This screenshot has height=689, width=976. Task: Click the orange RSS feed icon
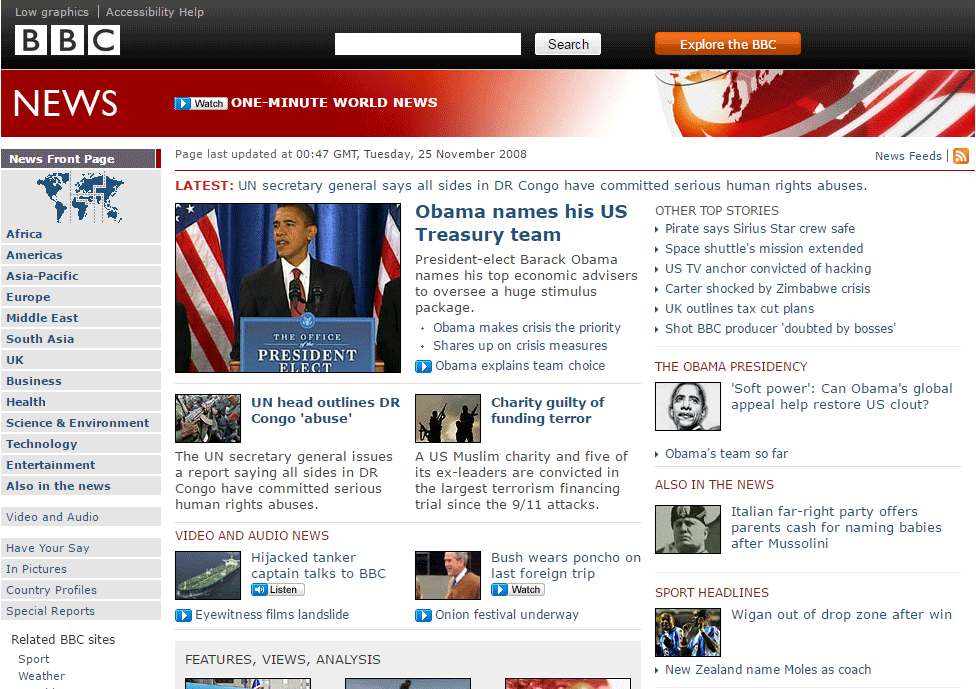tap(960, 156)
